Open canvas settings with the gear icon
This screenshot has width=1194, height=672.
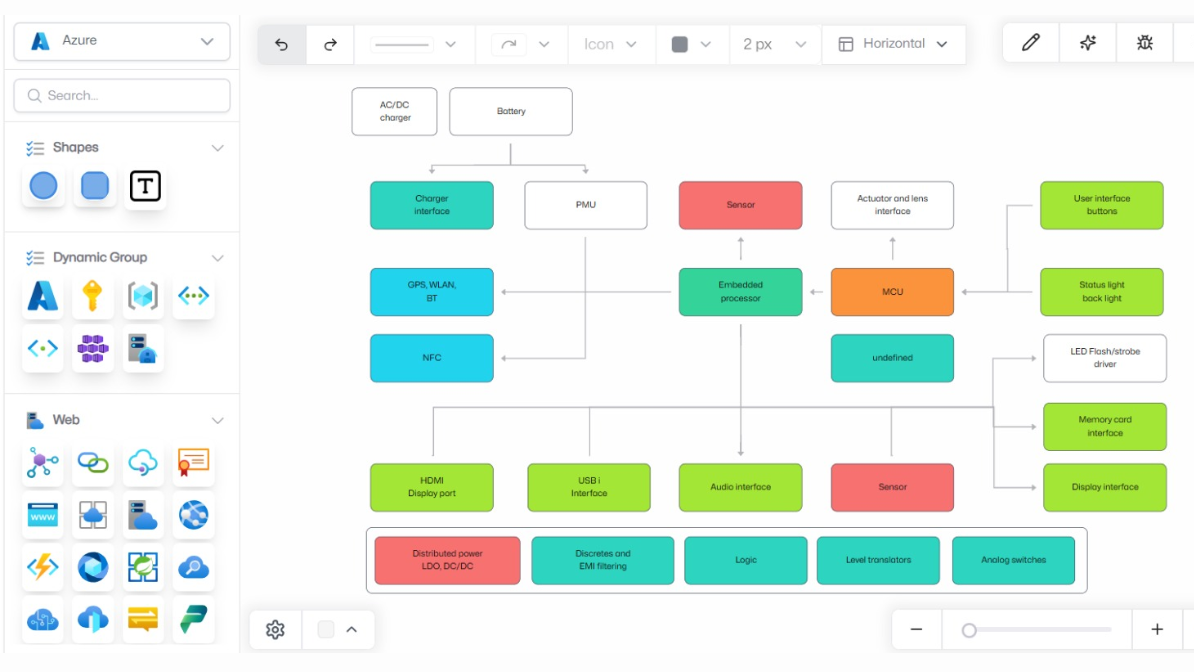click(x=275, y=630)
